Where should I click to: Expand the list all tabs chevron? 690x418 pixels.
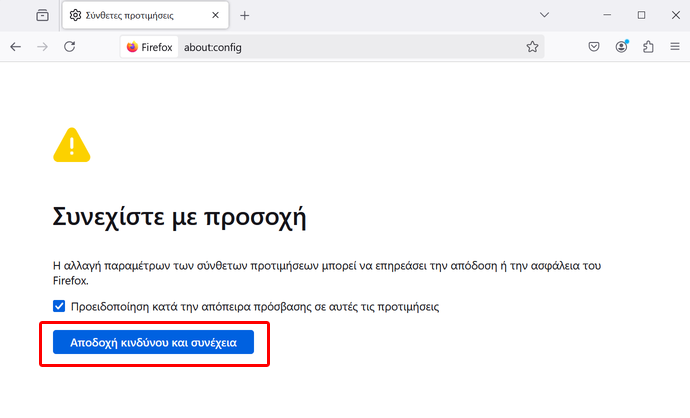tap(544, 15)
